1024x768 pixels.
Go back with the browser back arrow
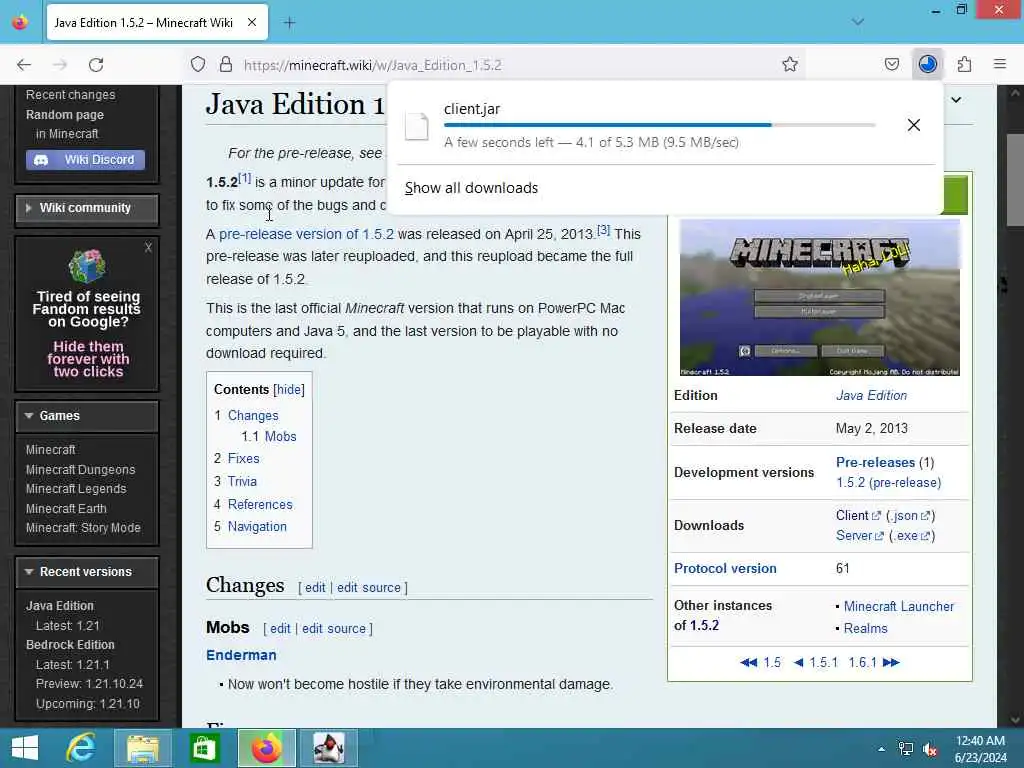click(x=24, y=65)
